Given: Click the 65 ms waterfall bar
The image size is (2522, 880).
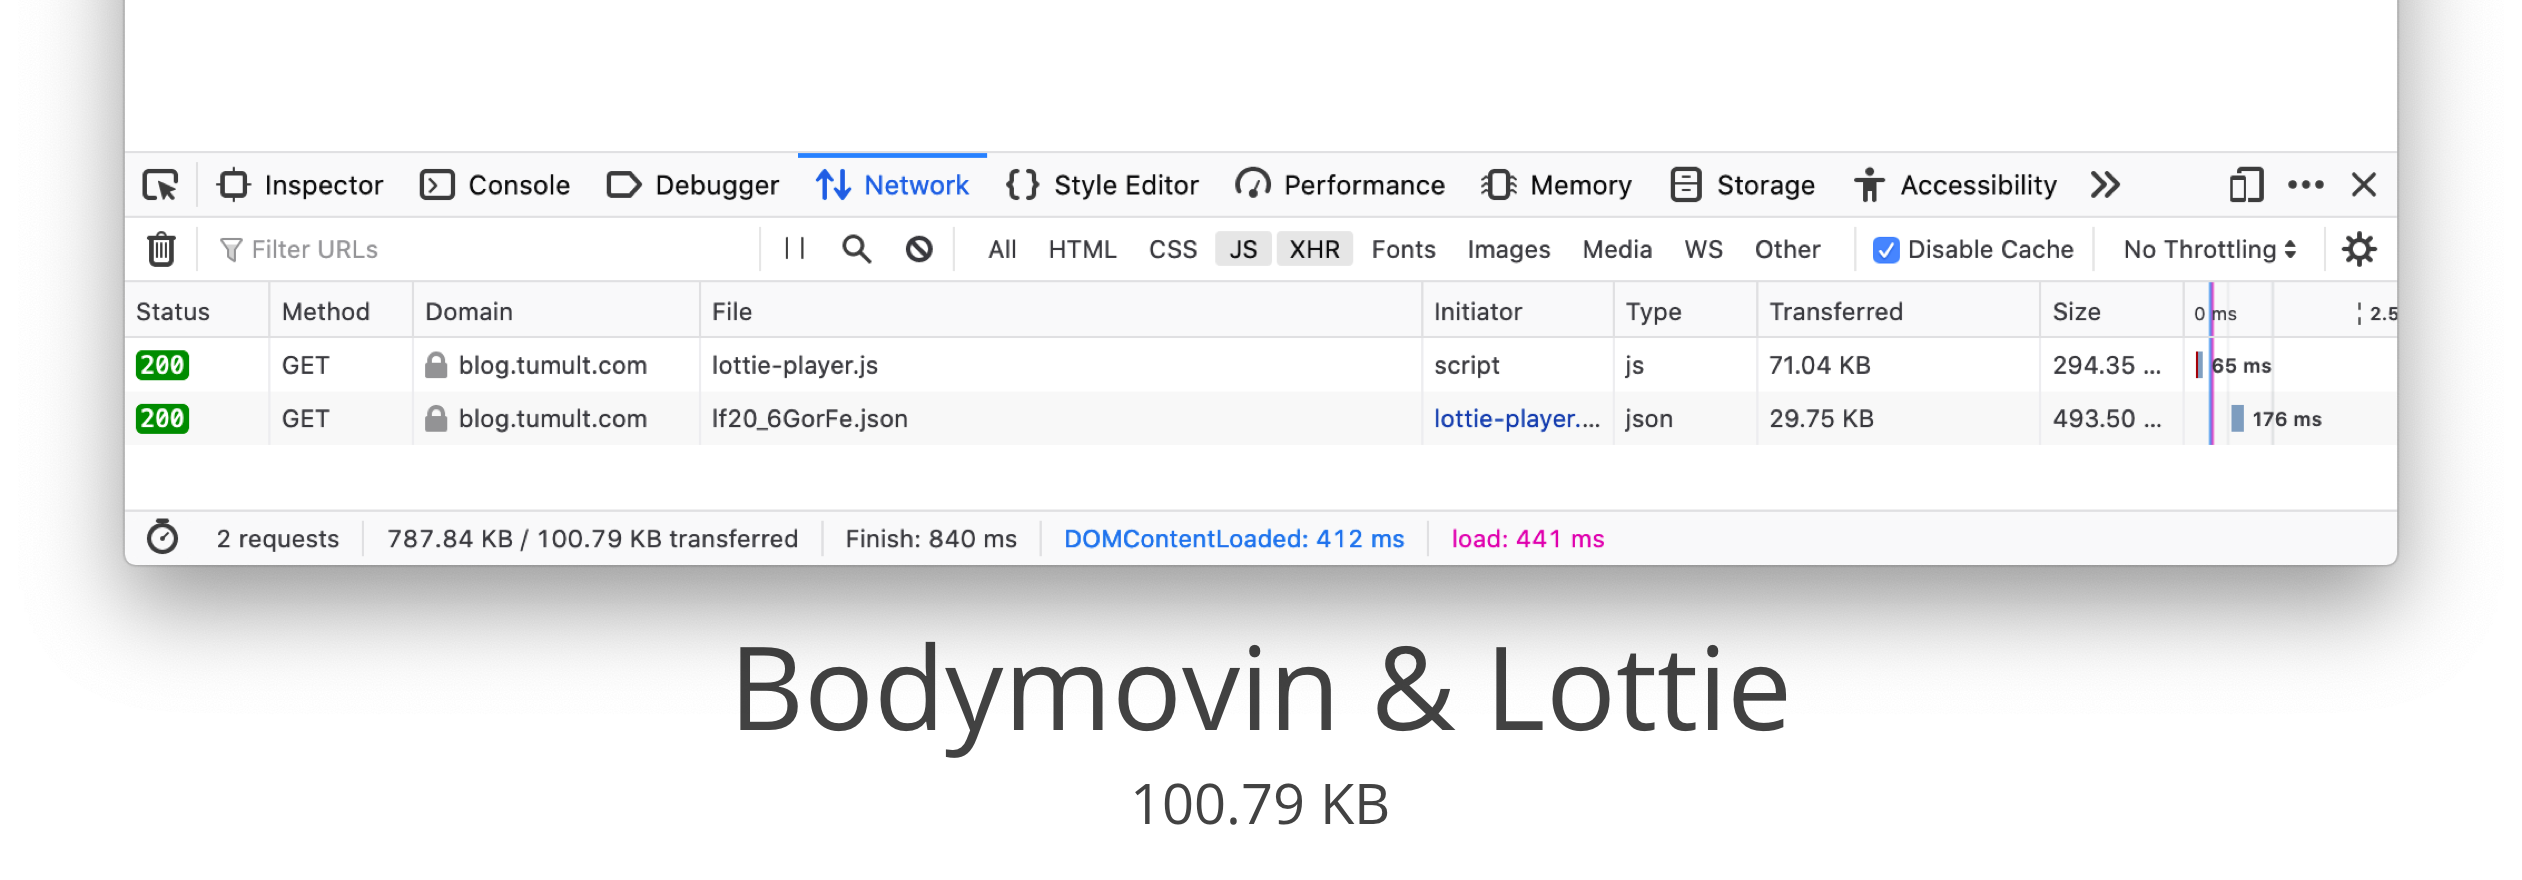Looking at the screenshot, I should coord(2199,365).
